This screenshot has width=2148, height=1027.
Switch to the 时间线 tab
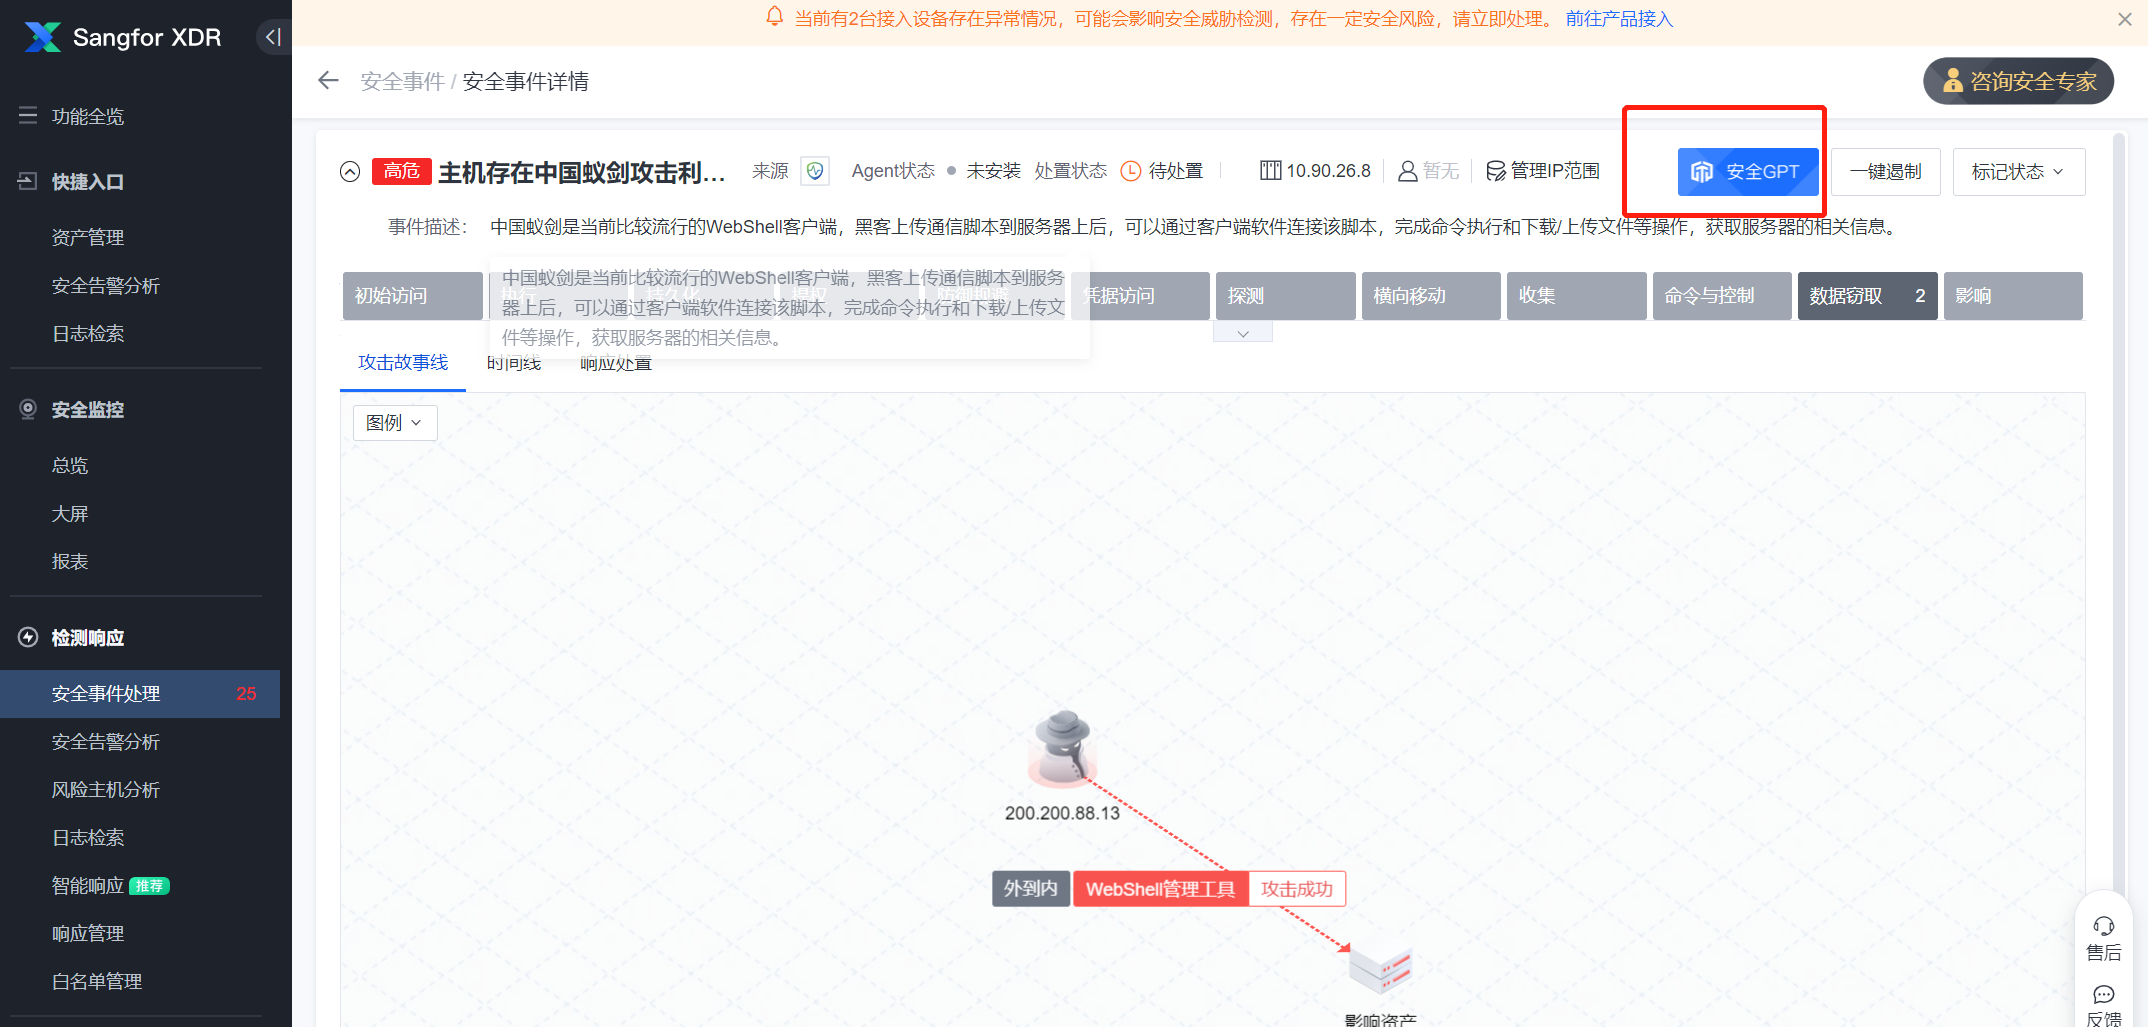click(513, 362)
